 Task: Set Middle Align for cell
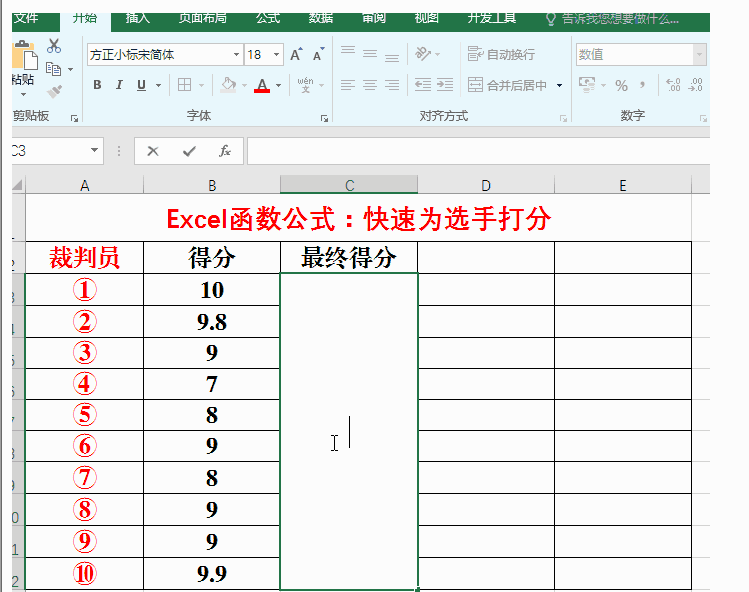(x=370, y=54)
